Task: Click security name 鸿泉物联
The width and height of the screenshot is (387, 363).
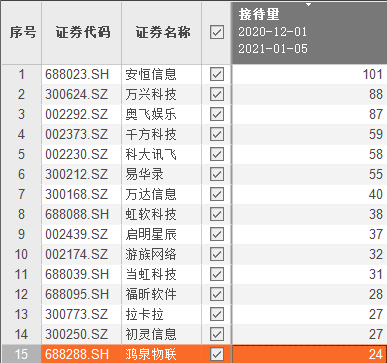Action: (151, 354)
